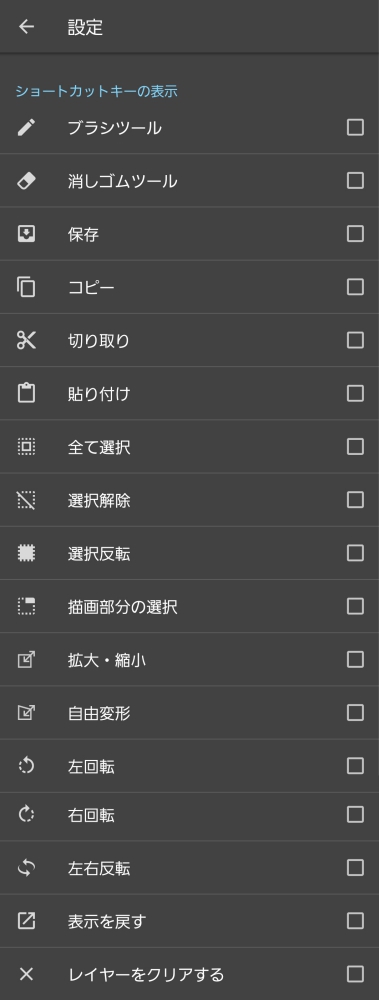Go back using the arrow icon

(x=26, y=27)
